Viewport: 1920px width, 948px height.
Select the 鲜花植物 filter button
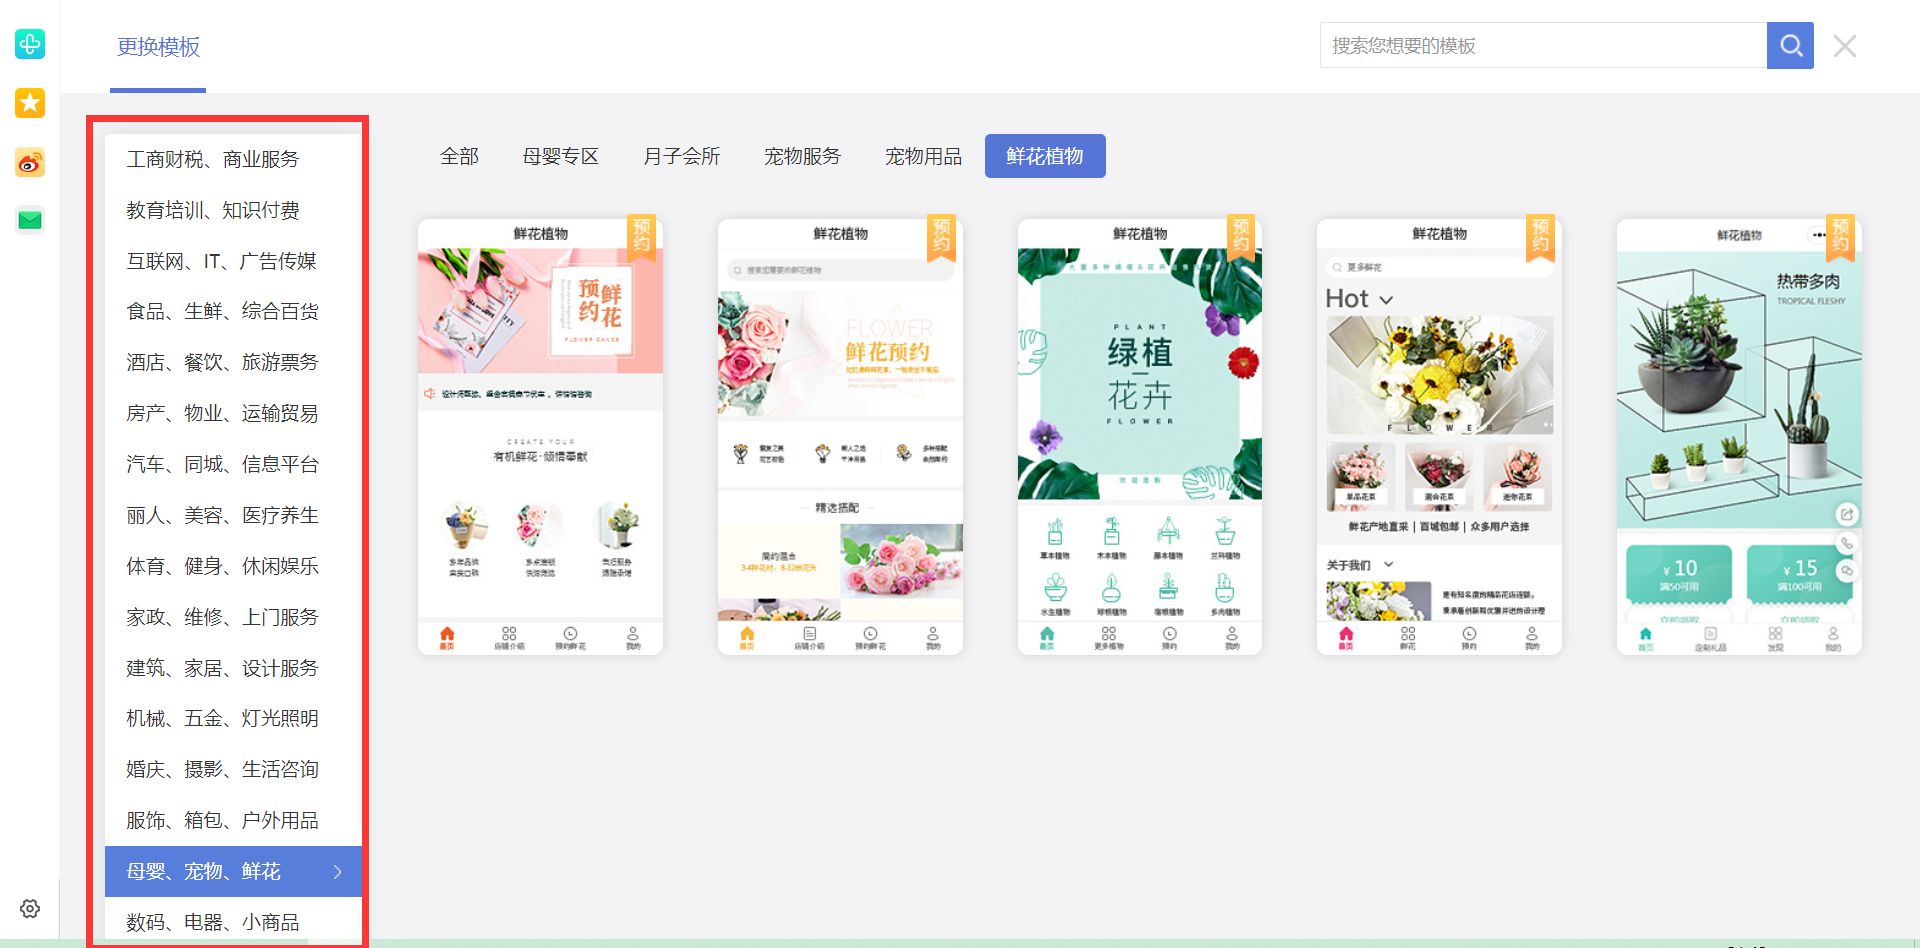(x=1045, y=156)
